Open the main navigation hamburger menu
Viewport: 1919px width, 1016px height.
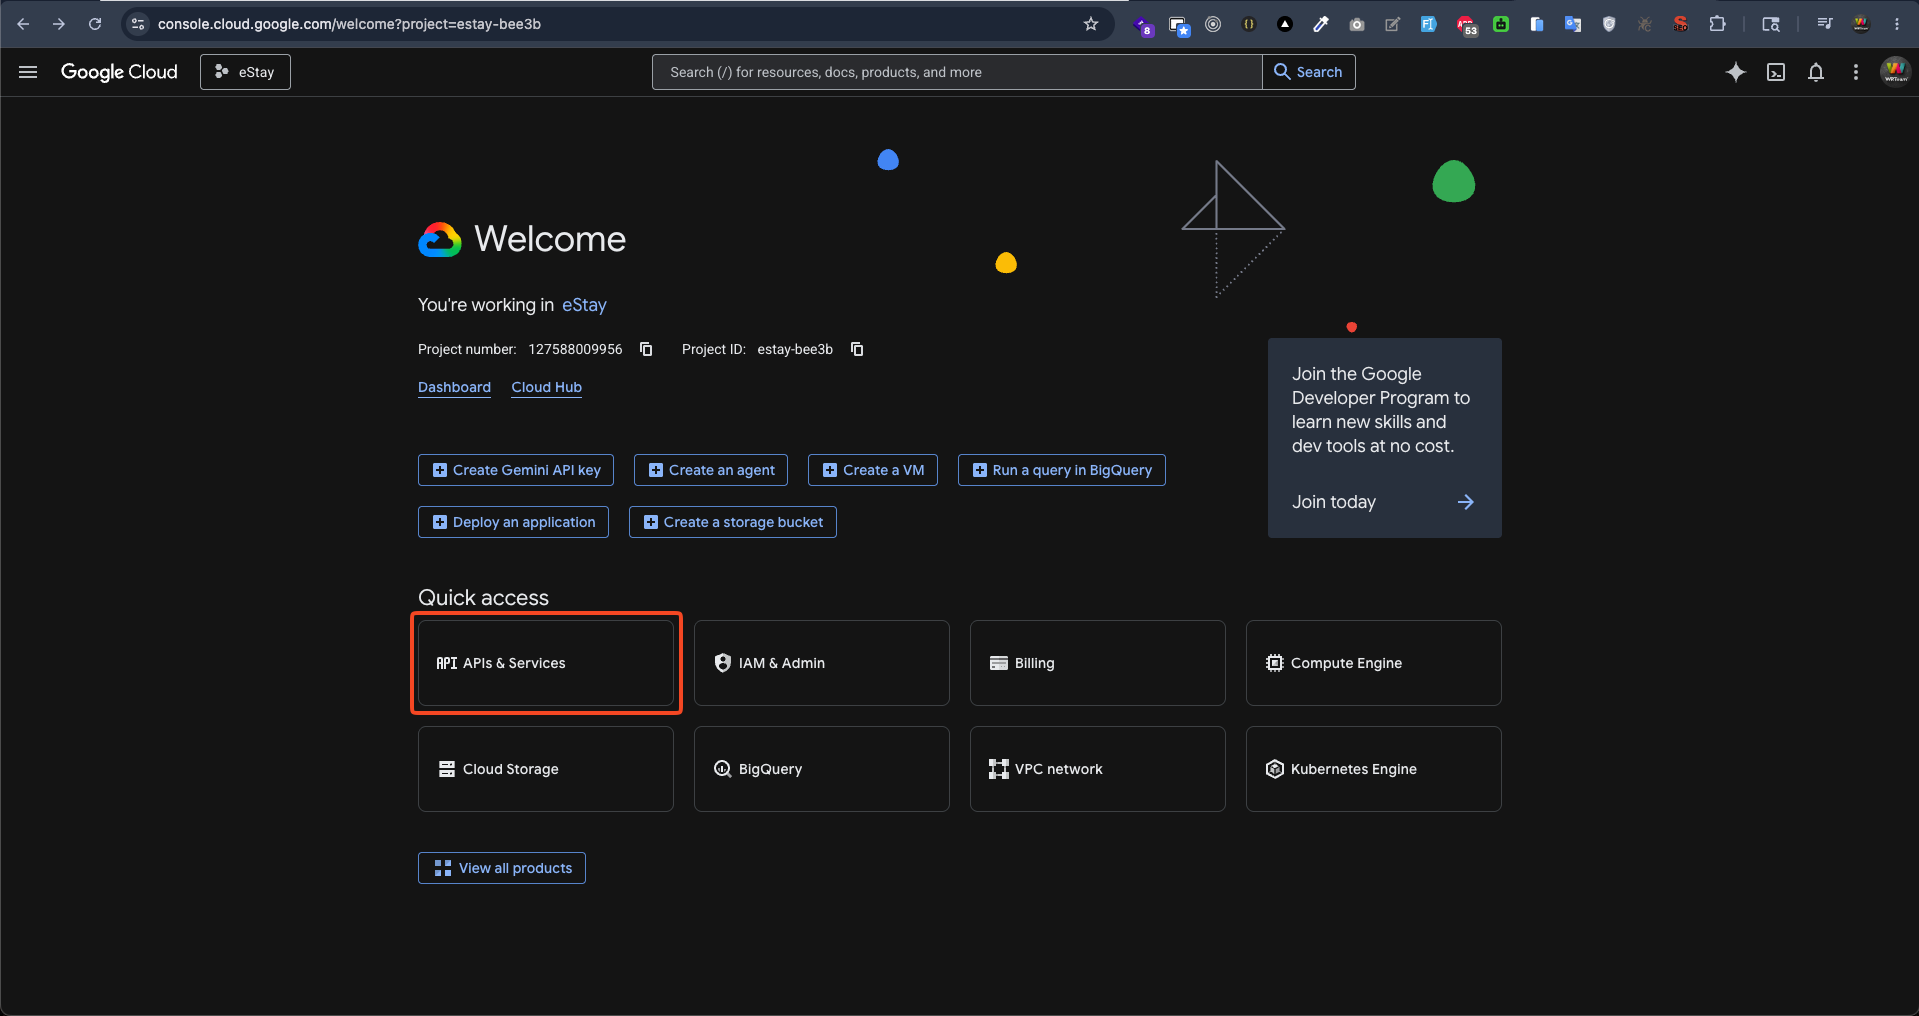coord(28,72)
